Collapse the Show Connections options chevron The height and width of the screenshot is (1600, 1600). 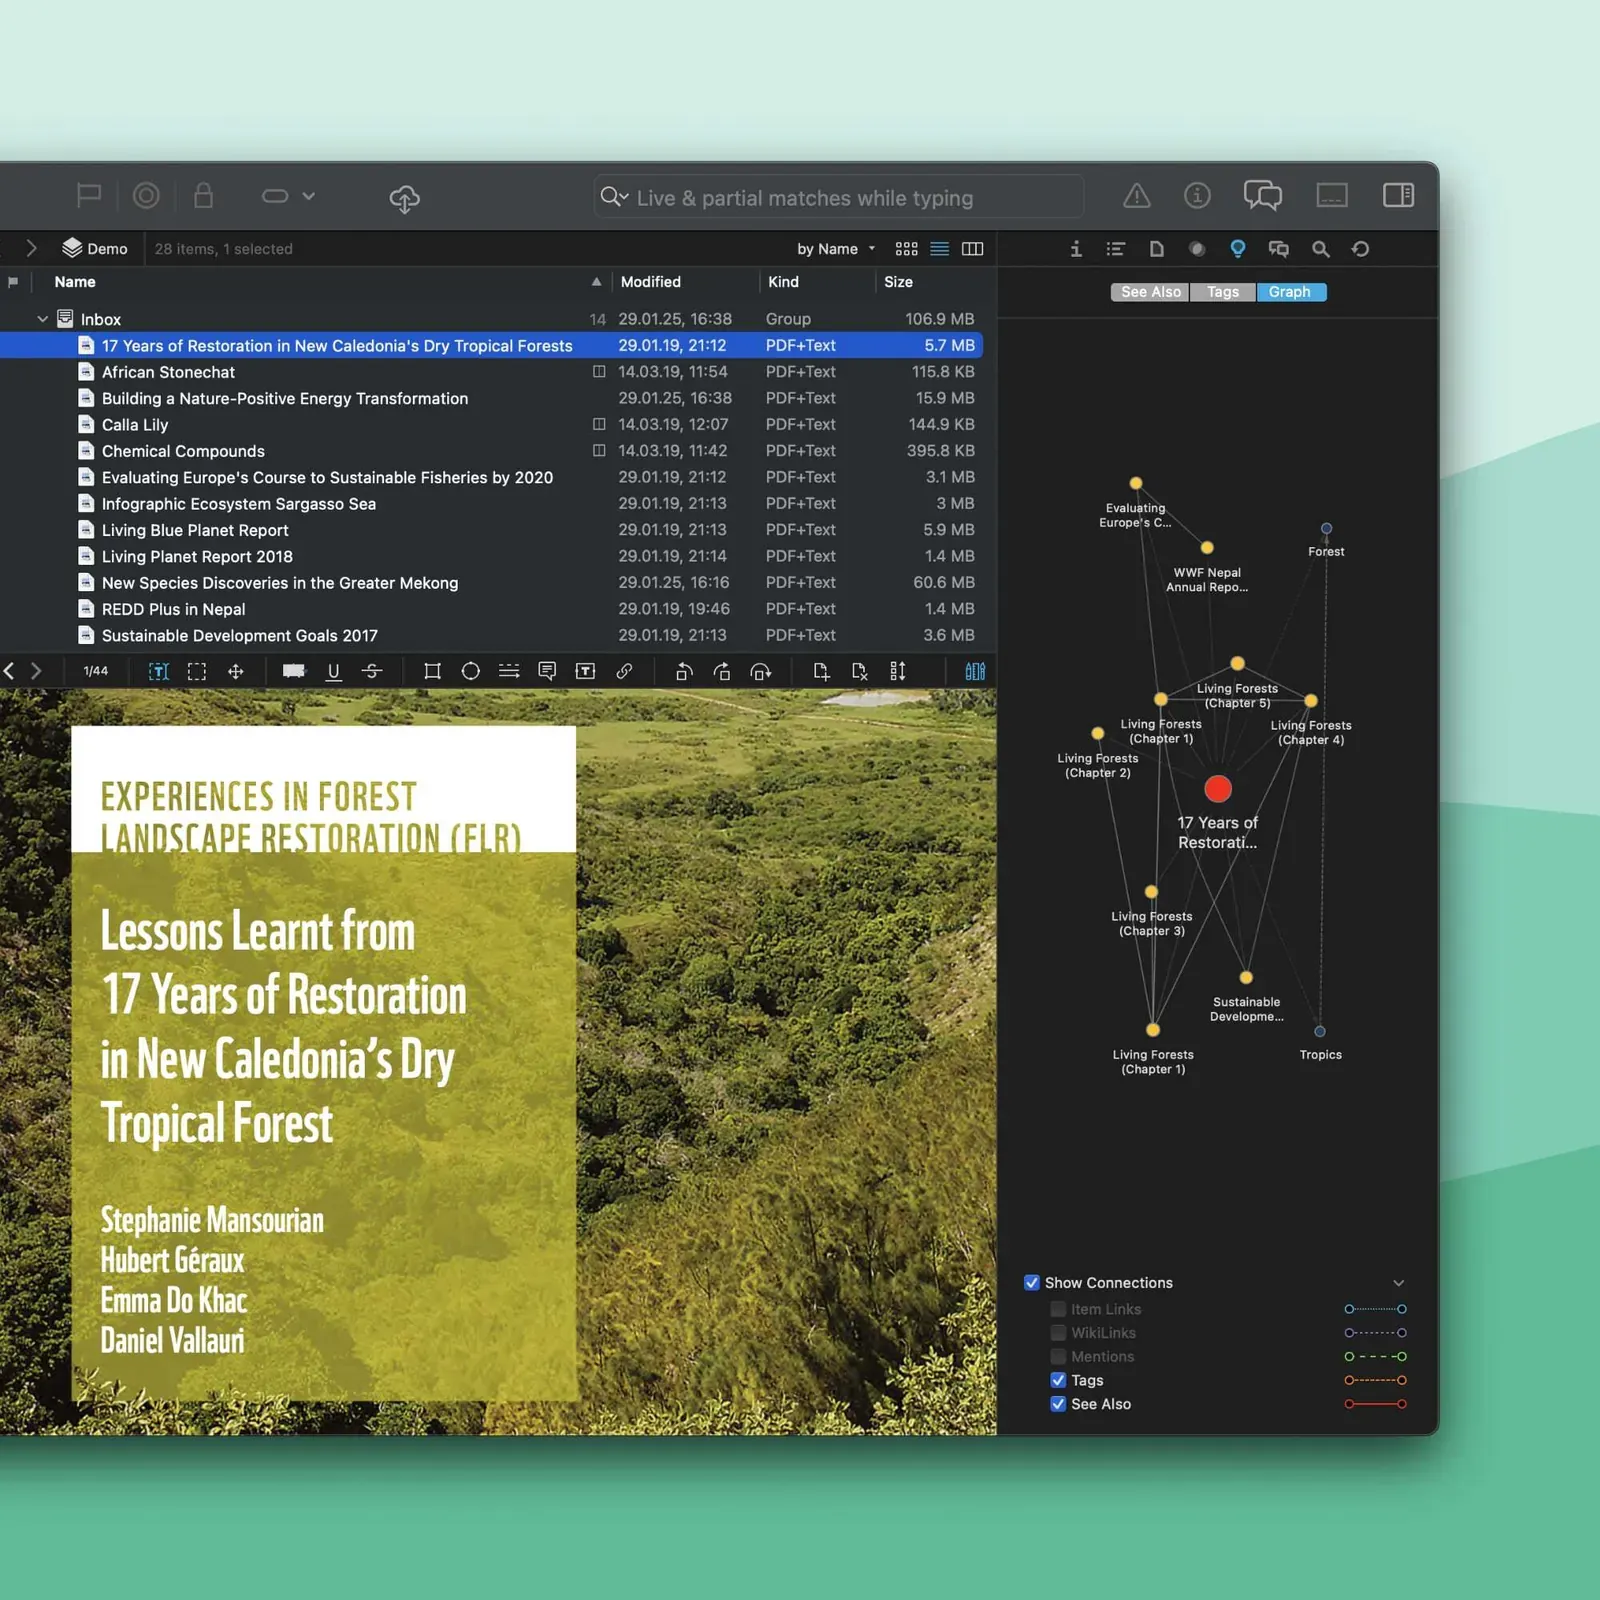click(1399, 1283)
